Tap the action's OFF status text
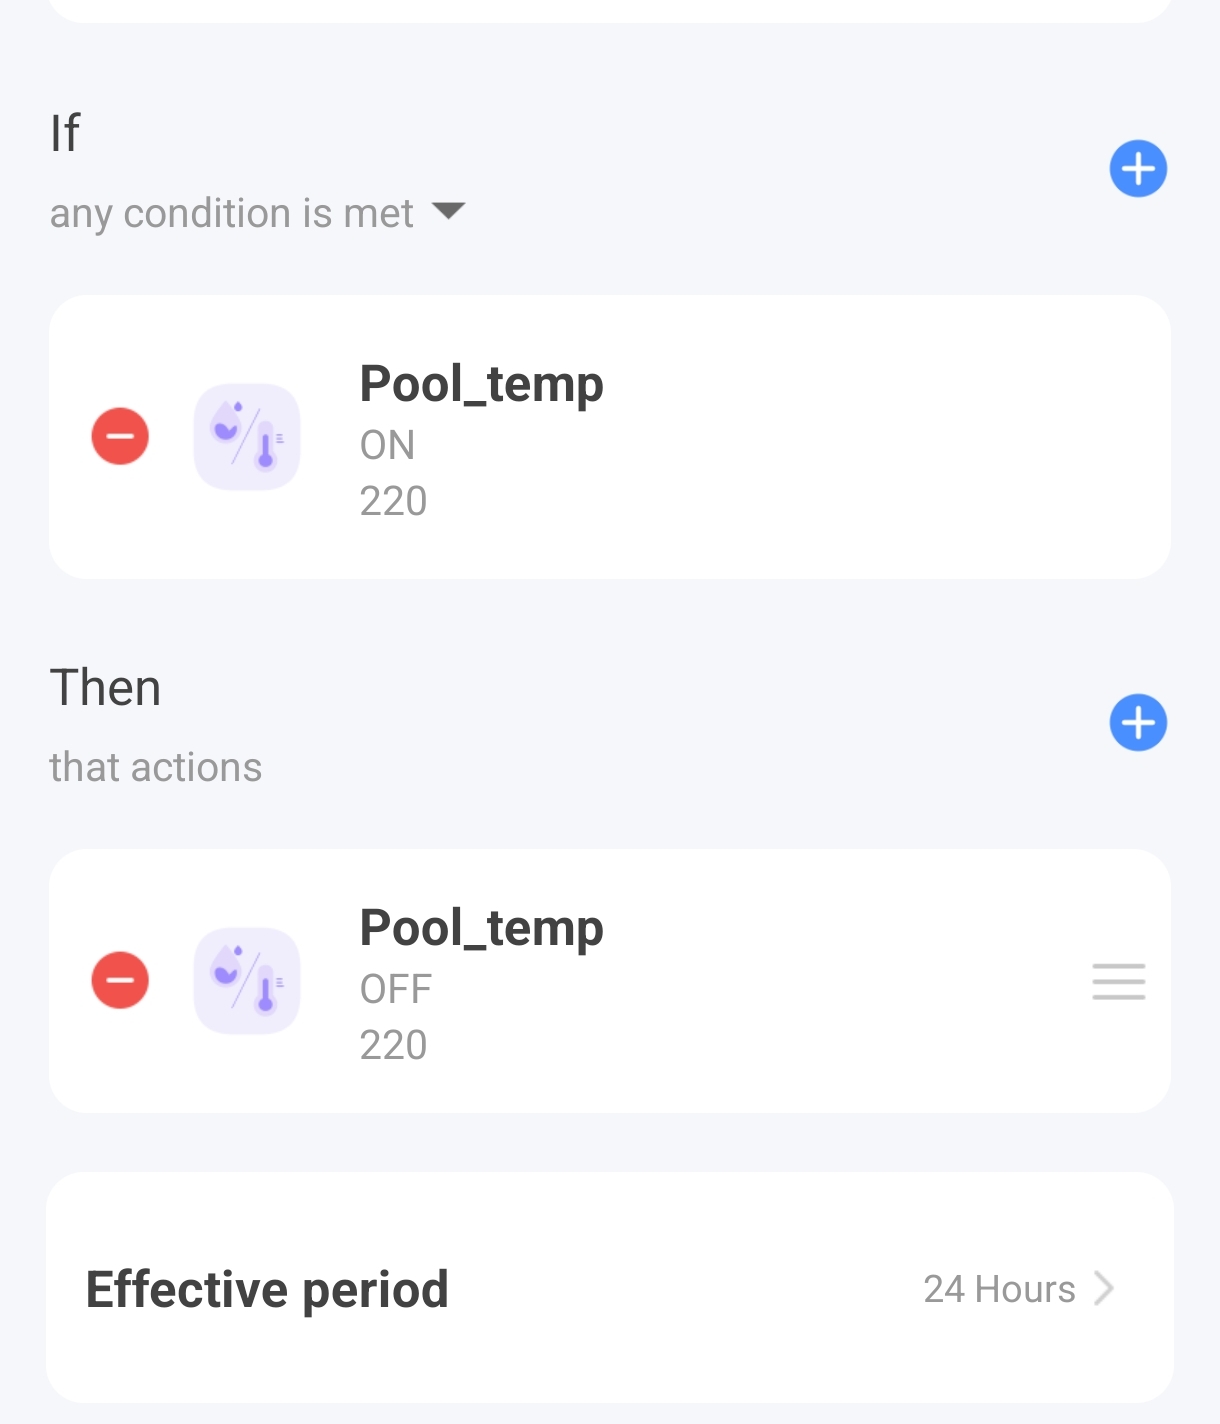 click(x=396, y=989)
